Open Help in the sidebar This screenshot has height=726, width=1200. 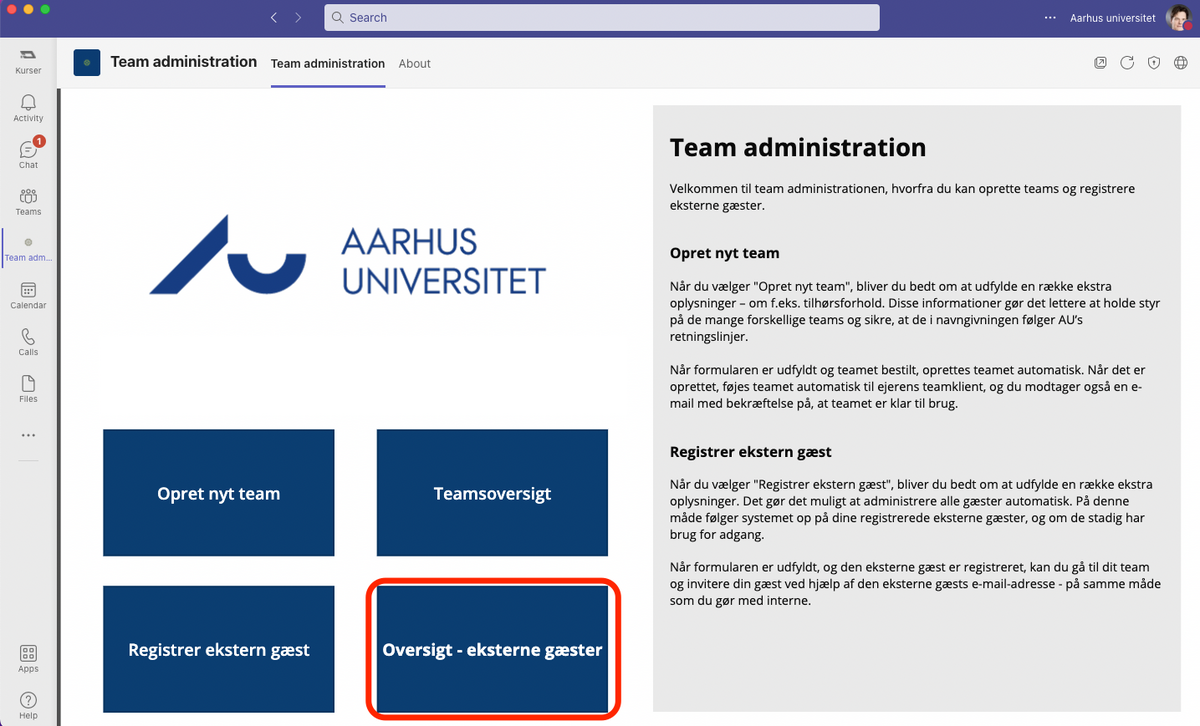click(28, 706)
